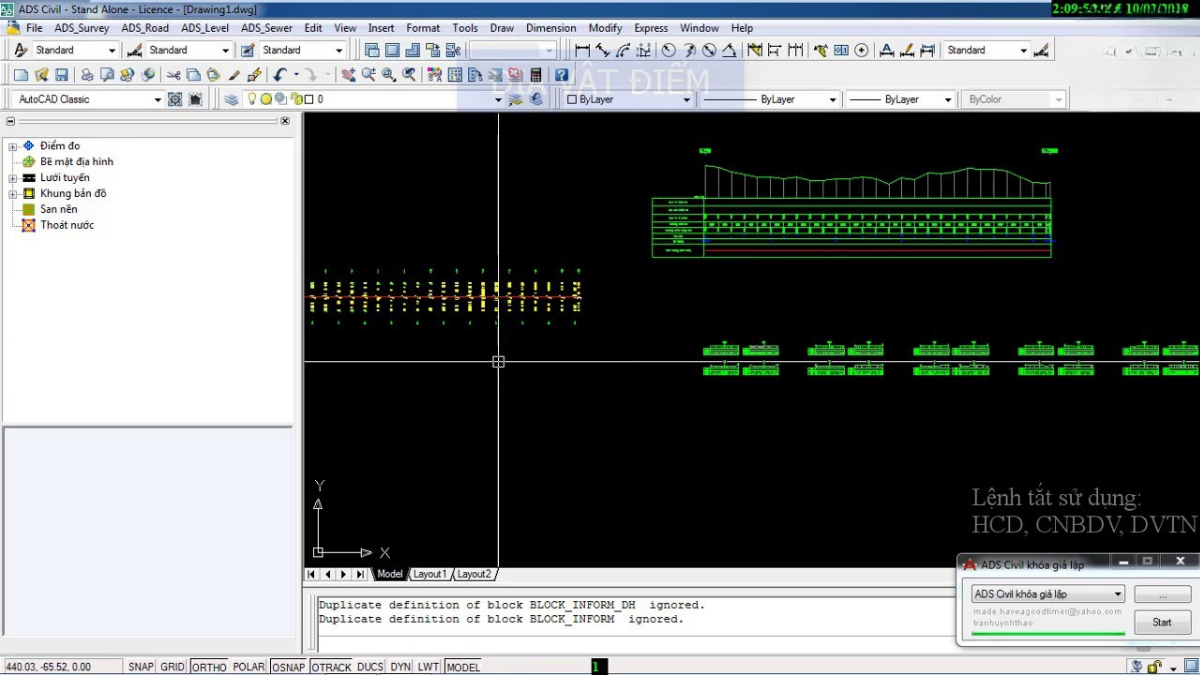Click the MODEL button in status bar

coord(463,667)
